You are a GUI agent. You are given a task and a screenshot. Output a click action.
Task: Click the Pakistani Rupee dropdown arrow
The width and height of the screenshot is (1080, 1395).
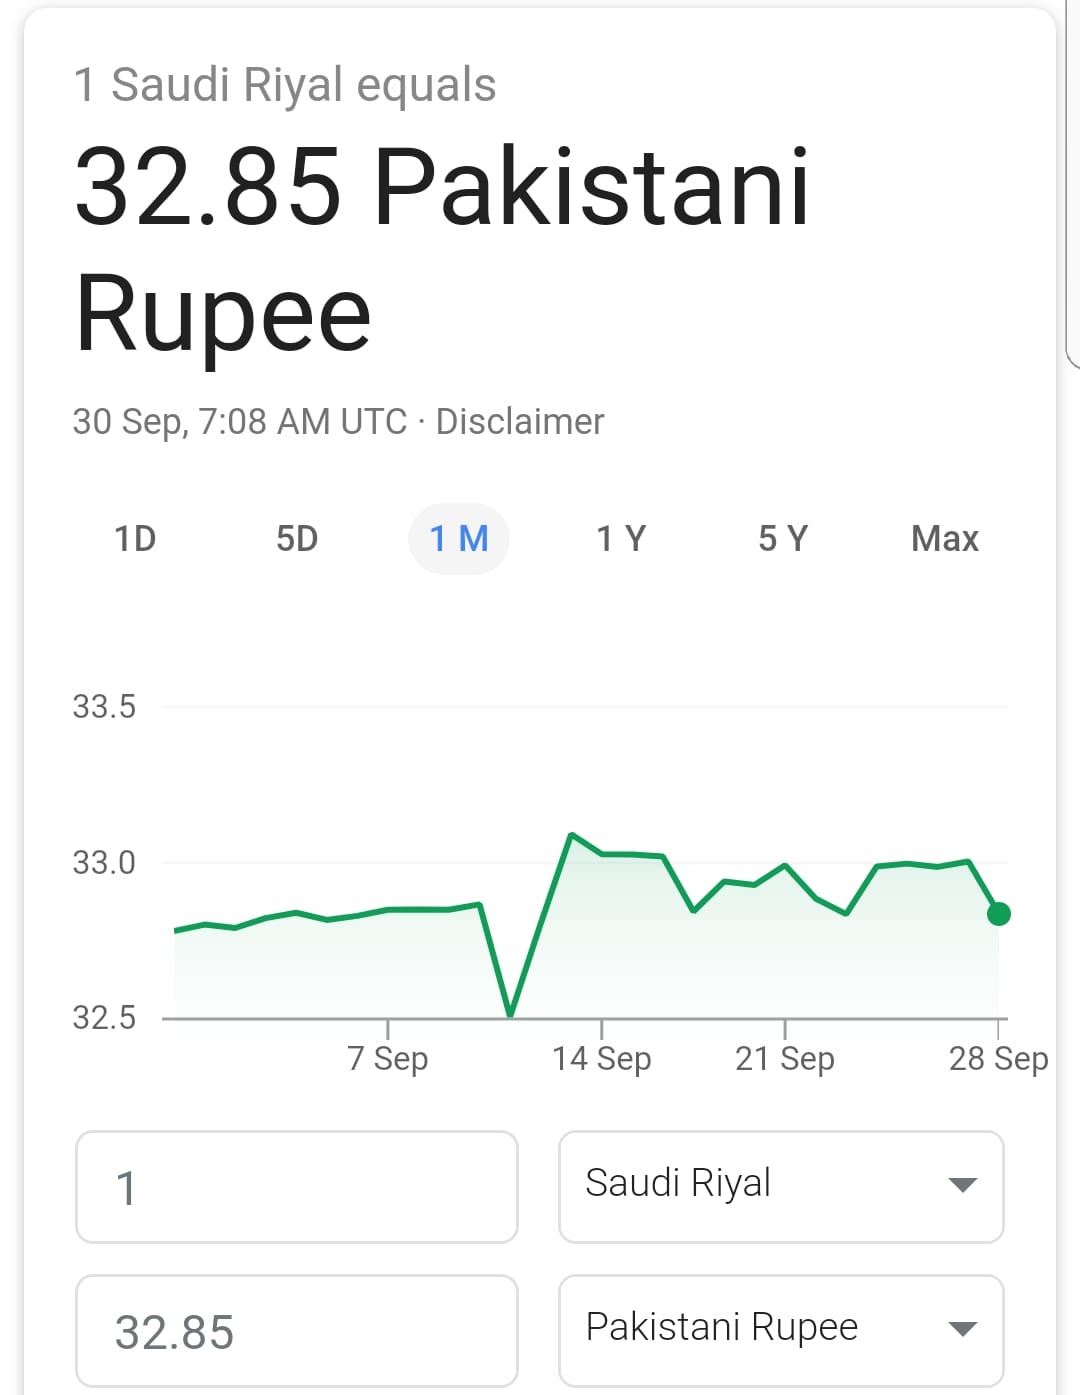coord(962,1330)
